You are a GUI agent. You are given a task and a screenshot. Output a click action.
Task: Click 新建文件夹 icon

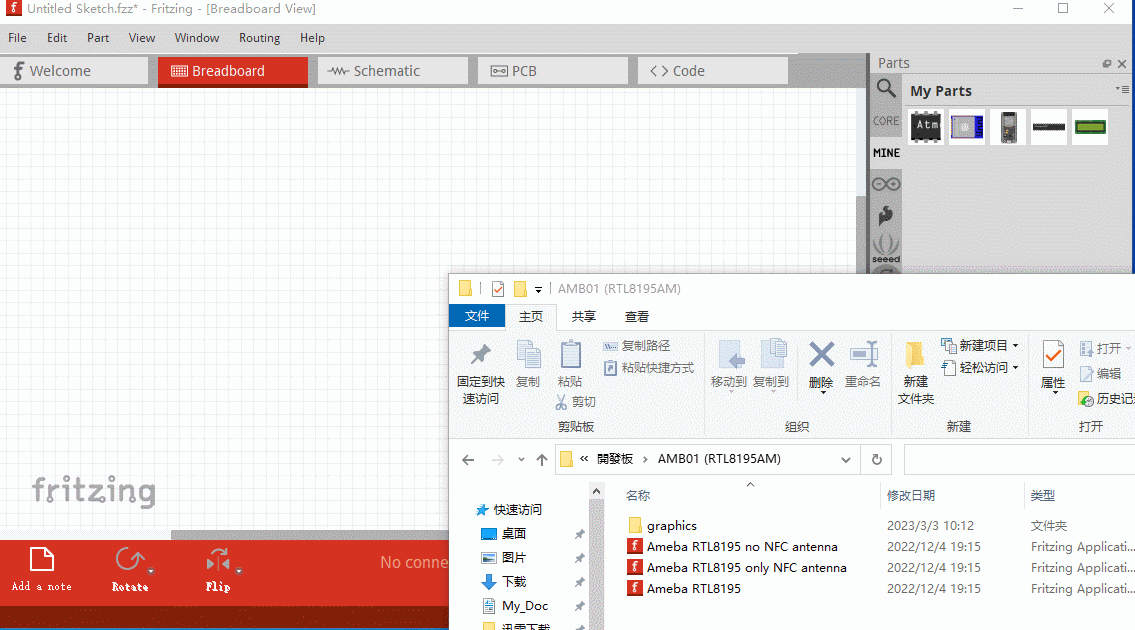(x=915, y=355)
